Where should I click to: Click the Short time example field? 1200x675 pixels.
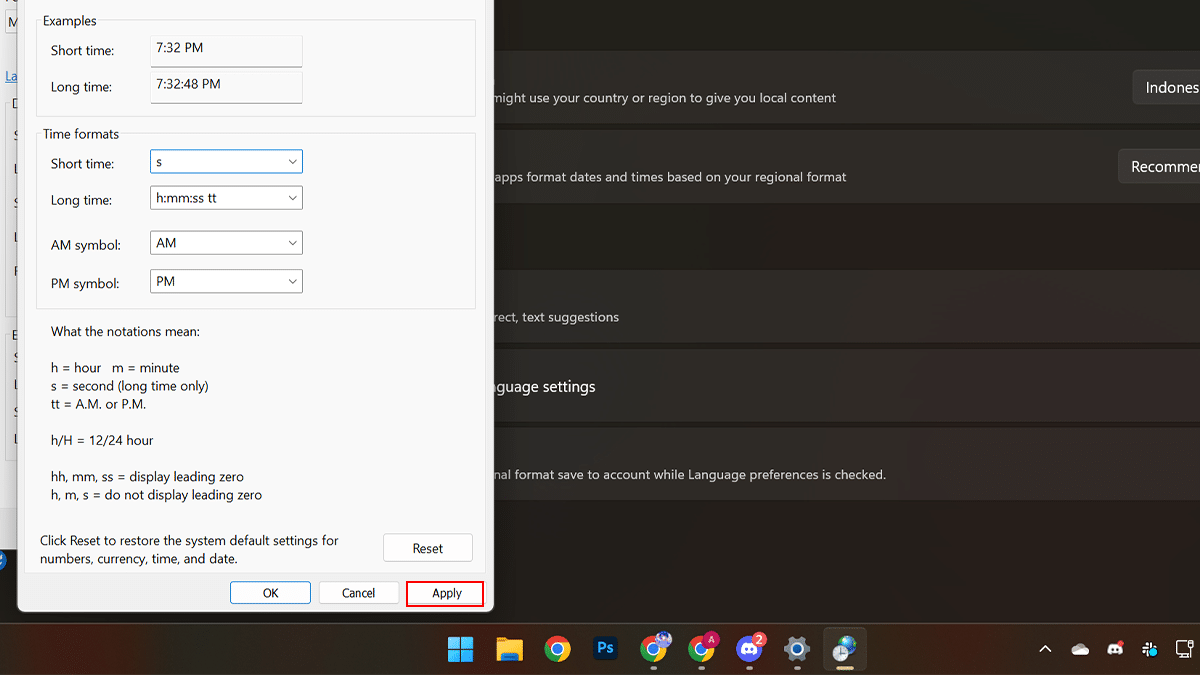click(x=226, y=51)
